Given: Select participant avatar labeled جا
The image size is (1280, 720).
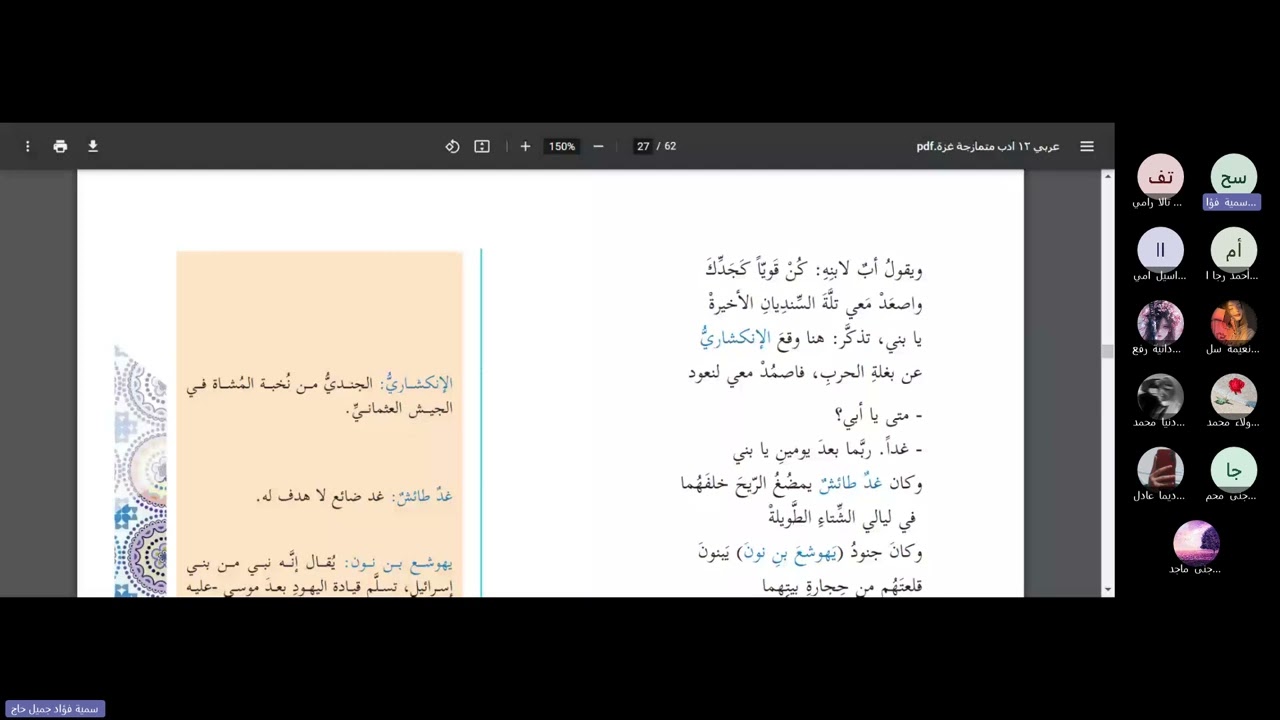Looking at the screenshot, I should 1233,470.
